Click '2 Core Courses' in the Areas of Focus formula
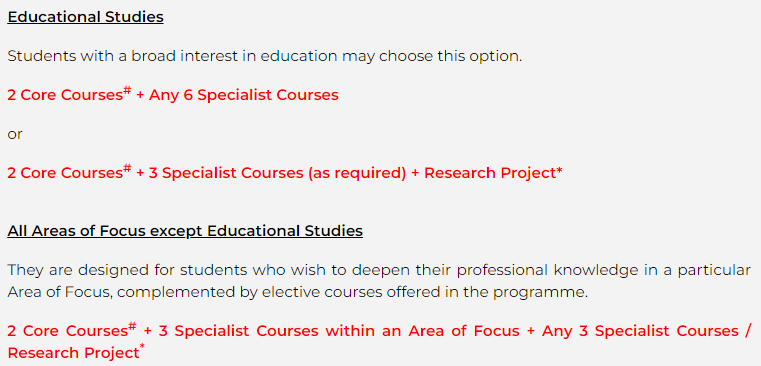This screenshot has width=761, height=366. point(67,331)
